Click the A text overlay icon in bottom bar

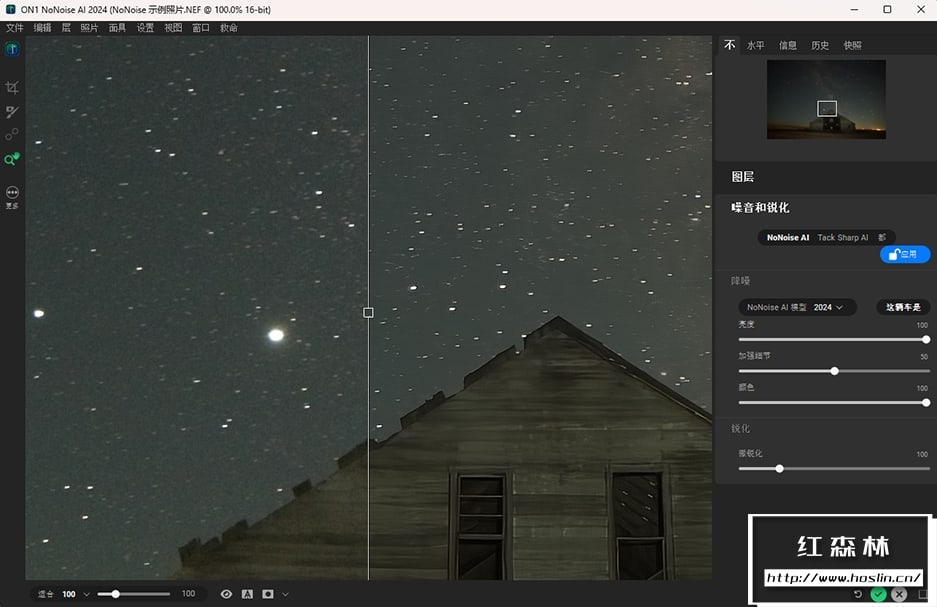pyautogui.click(x=247, y=594)
